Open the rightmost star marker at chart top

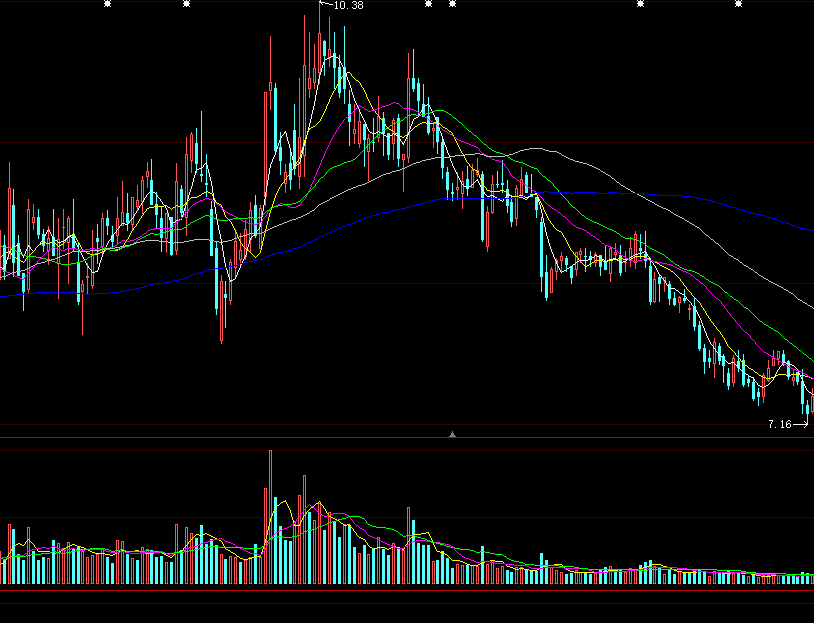click(x=739, y=4)
